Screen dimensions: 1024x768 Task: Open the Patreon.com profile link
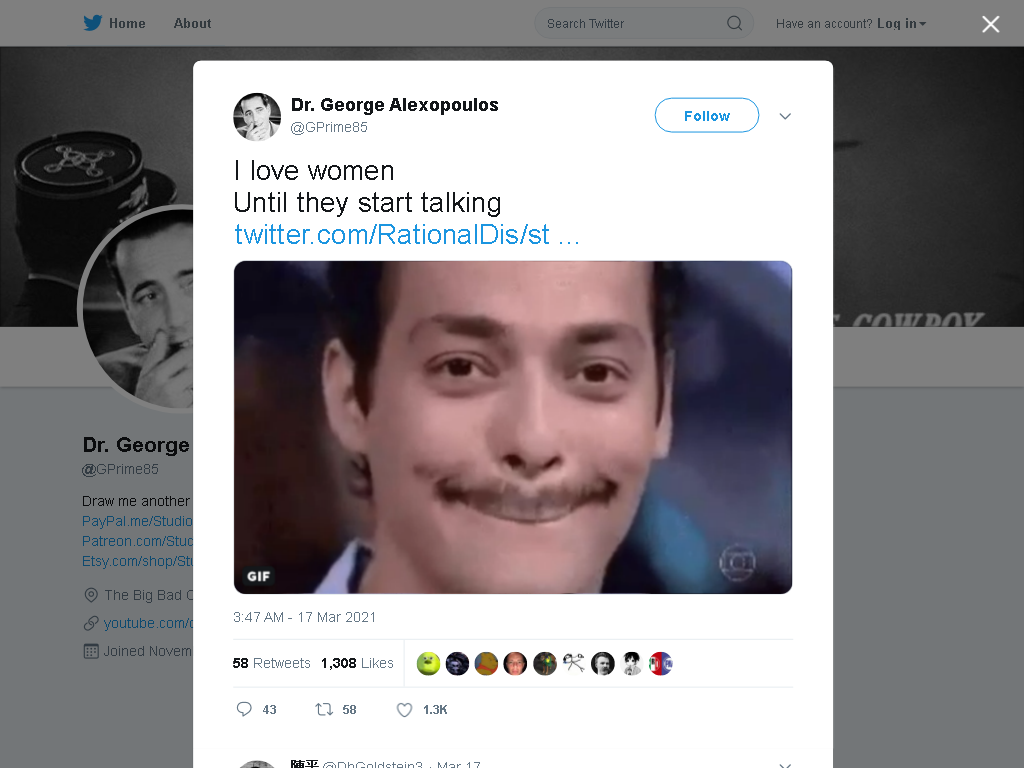pos(137,541)
